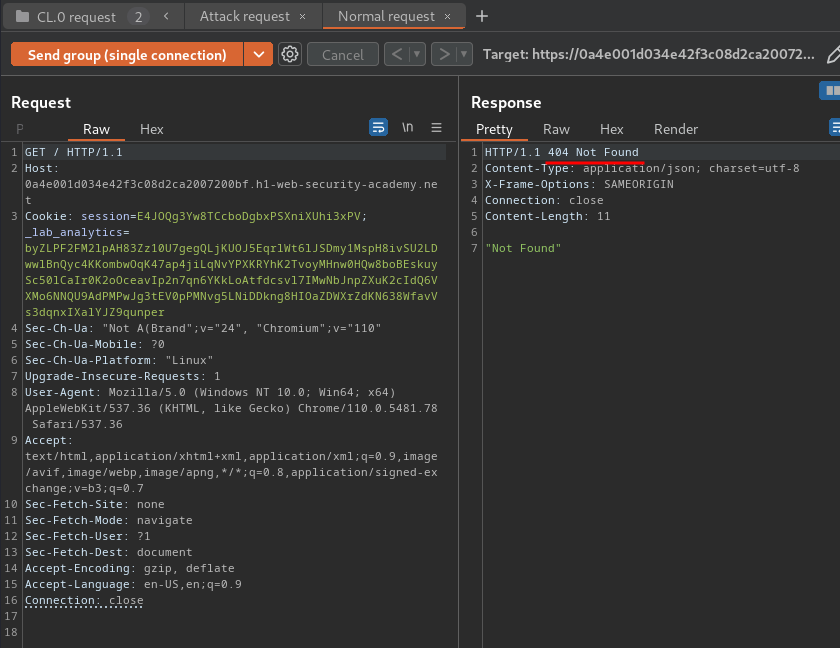Viewport: 840px width, 648px height.
Task: Click the CL.0 request tab group folder icon
Action: point(22,17)
